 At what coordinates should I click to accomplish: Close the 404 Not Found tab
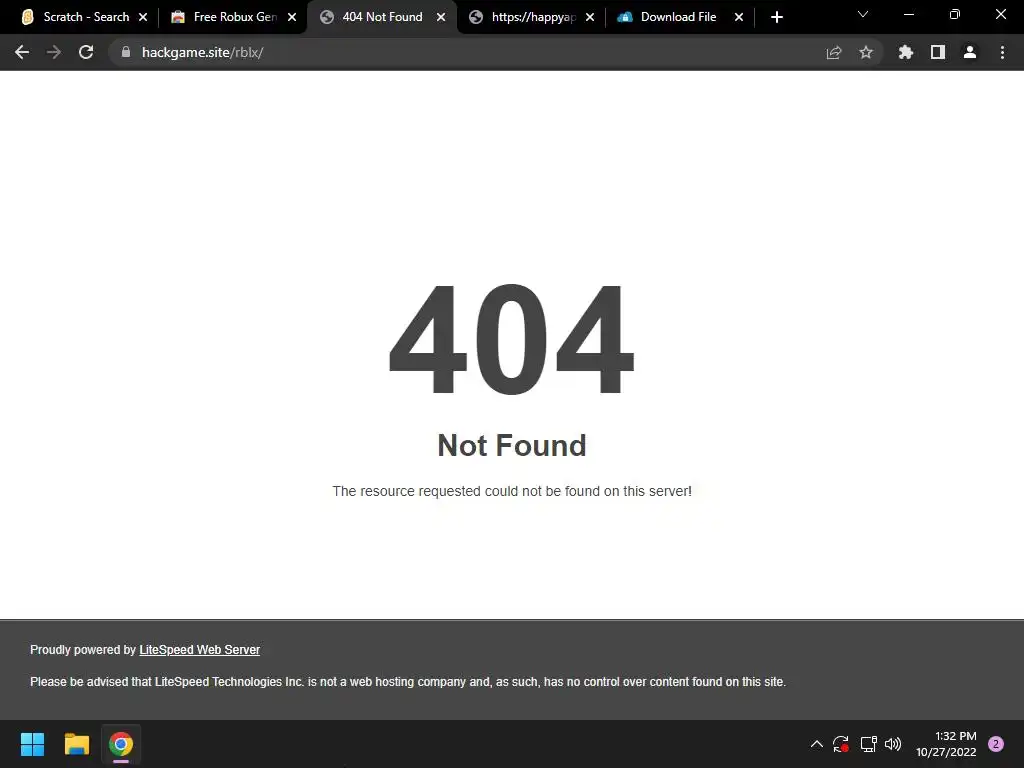point(441,17)
